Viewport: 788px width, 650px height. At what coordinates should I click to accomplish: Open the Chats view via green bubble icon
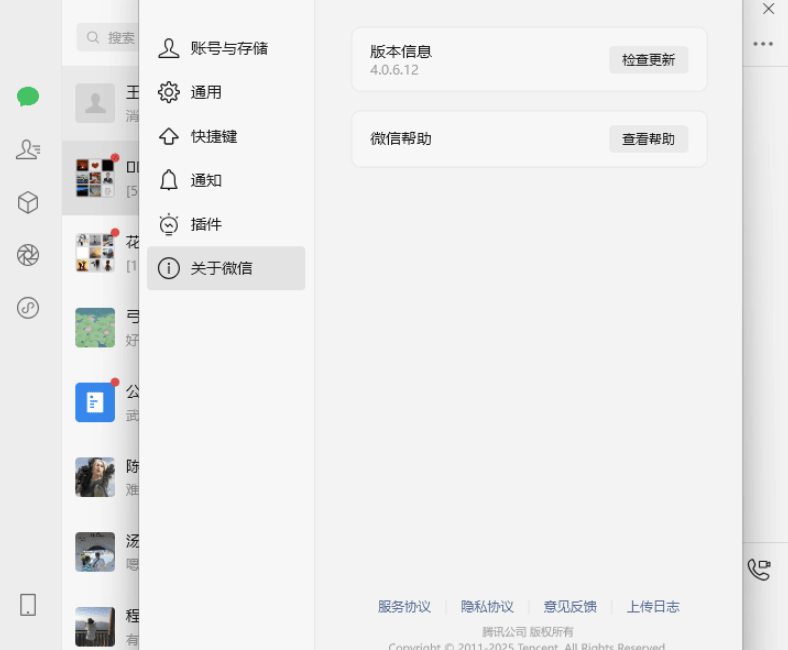tap(28, 97)
